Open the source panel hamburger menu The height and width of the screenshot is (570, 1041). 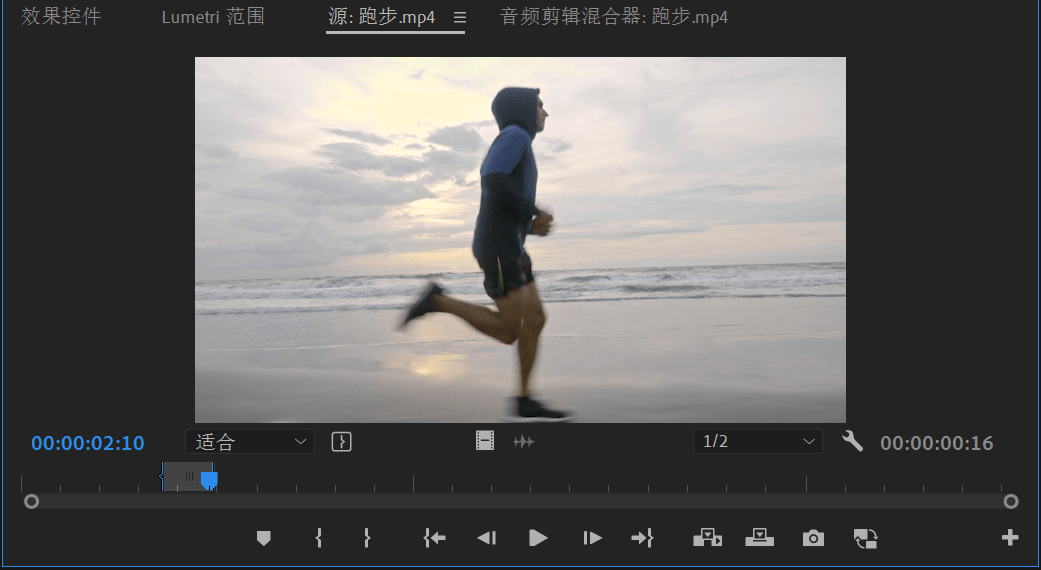point(459,17)
